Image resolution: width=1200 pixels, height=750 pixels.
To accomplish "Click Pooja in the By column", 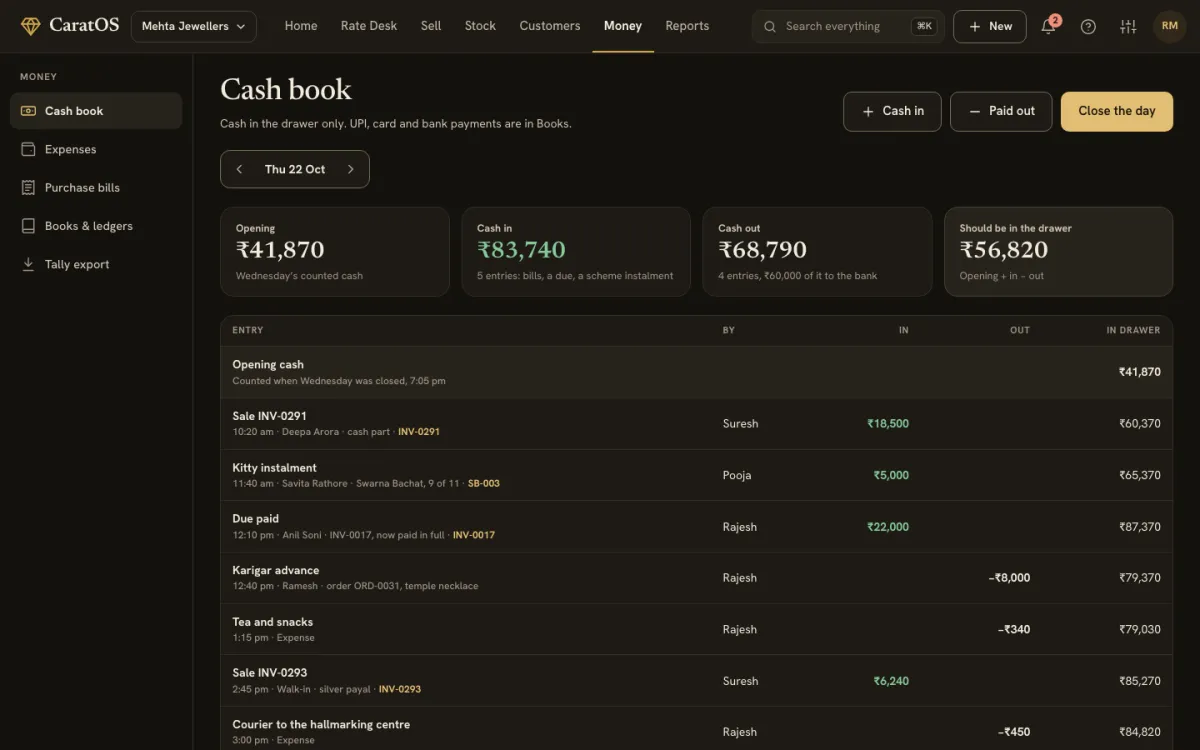I will [737, 475].
